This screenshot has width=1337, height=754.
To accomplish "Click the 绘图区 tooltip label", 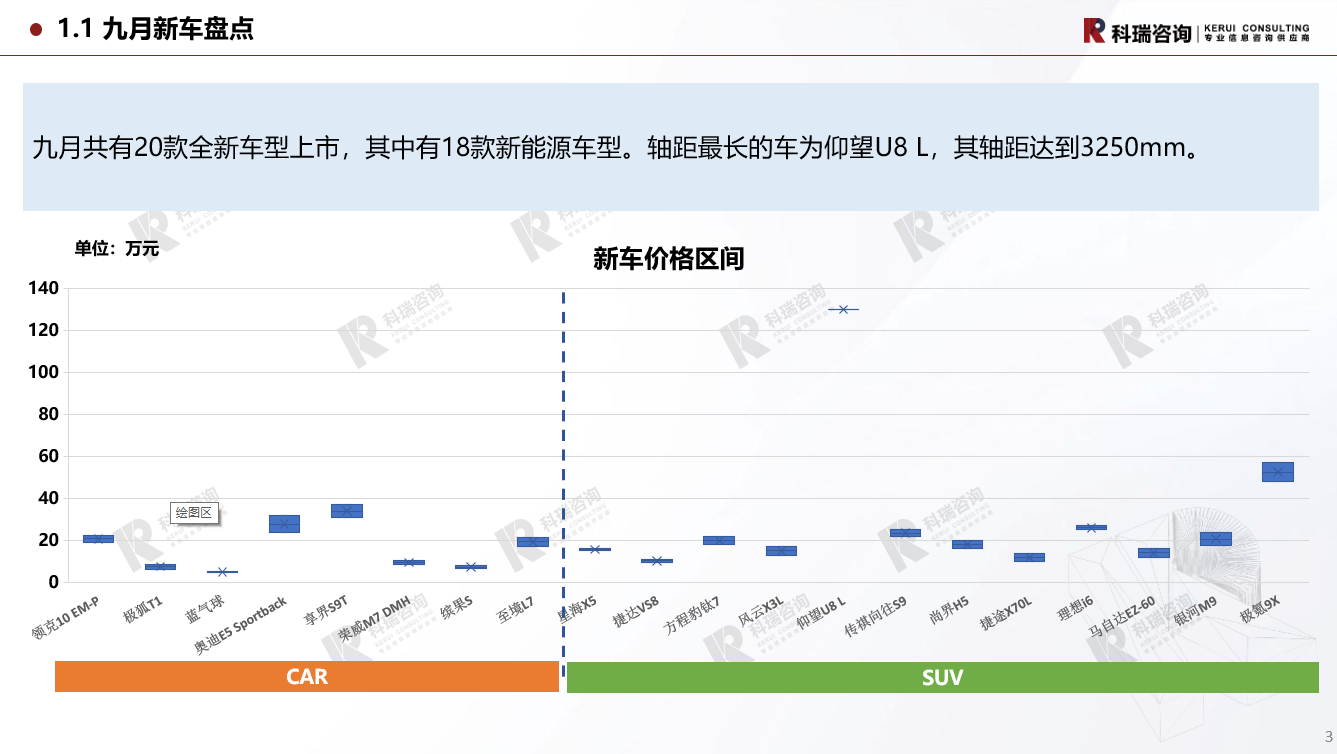I will 194,513.
